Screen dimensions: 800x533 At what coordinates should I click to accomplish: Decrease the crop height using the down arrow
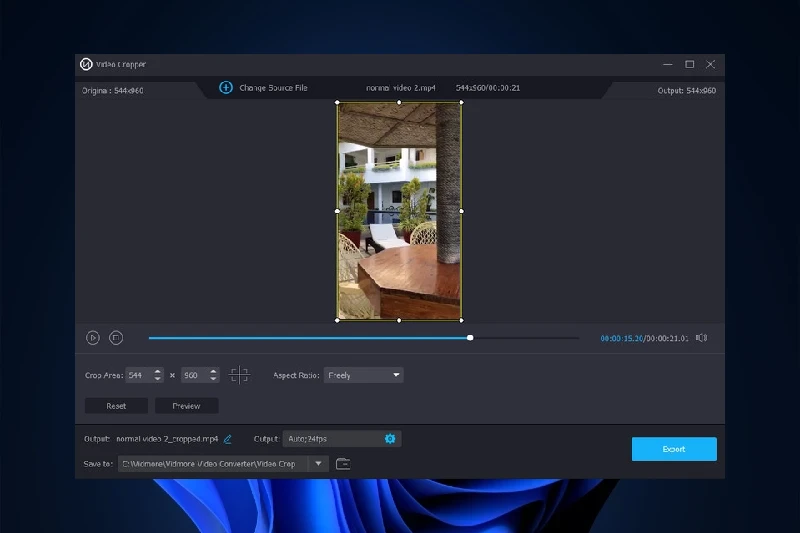pyautogui.click(x=213, y=379)
